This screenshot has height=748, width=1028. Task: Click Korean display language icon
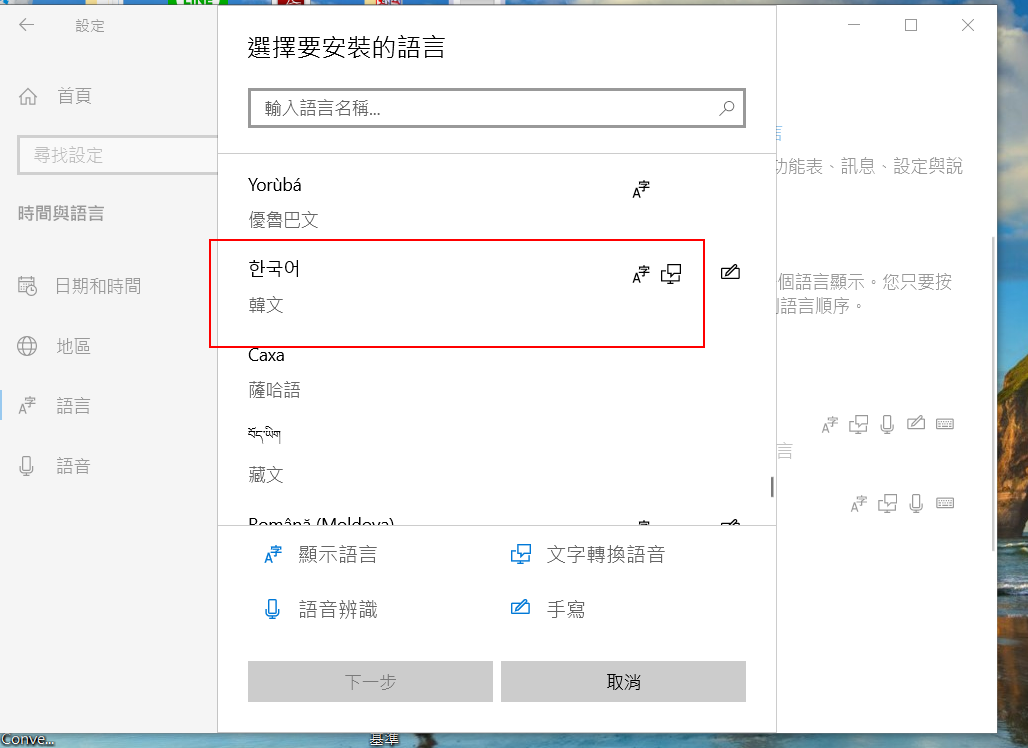641,274
